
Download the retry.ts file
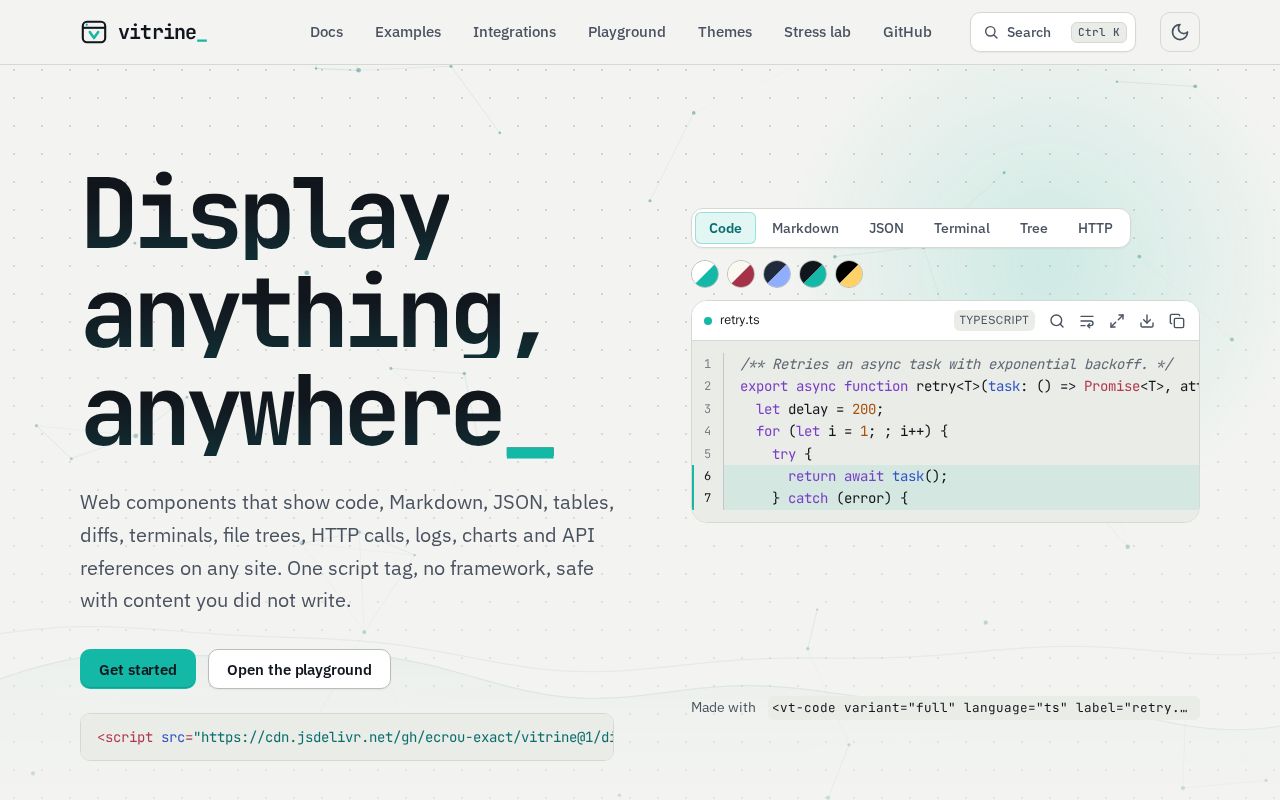(1147, 321)
